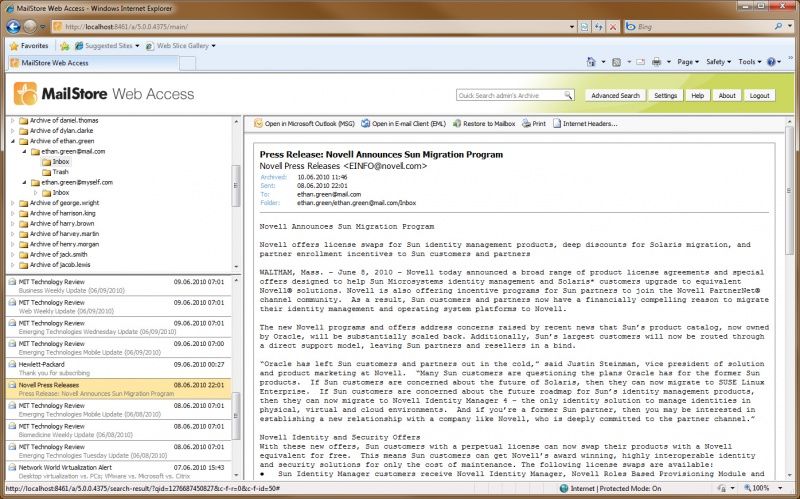Click the Advanced Search button
The image size is (800, 499).
pos(615,95)
